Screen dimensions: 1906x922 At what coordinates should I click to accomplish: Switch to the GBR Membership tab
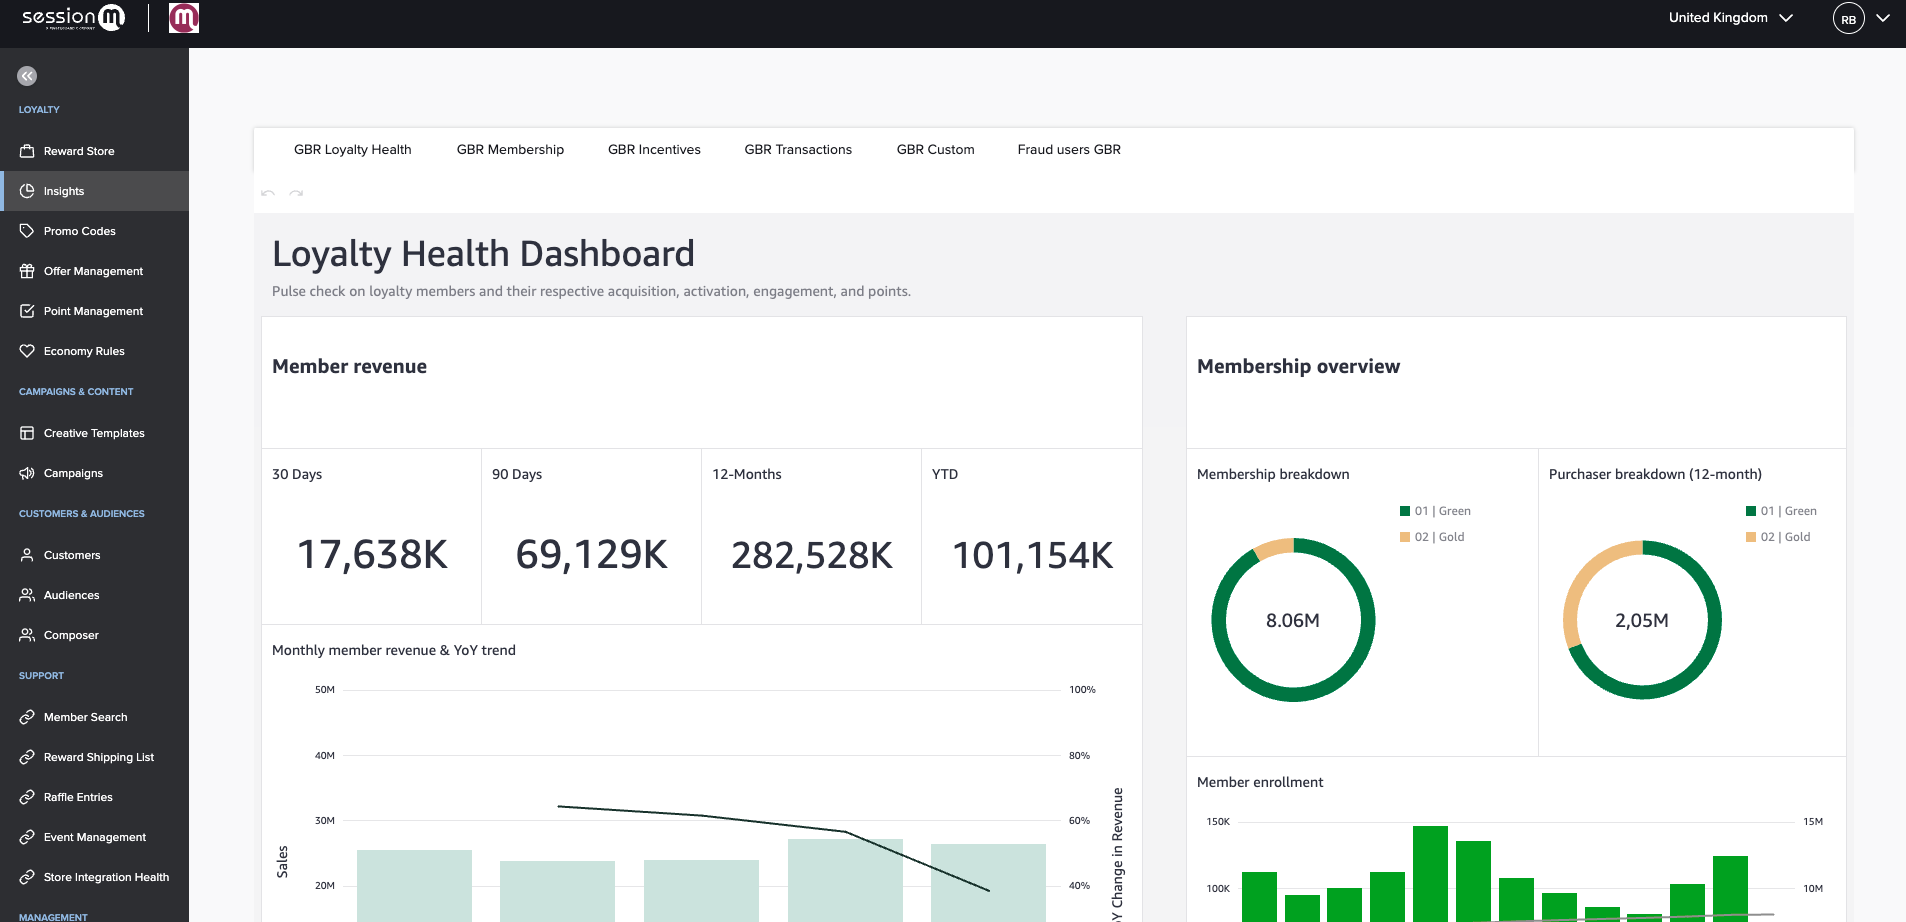point(510,150)
